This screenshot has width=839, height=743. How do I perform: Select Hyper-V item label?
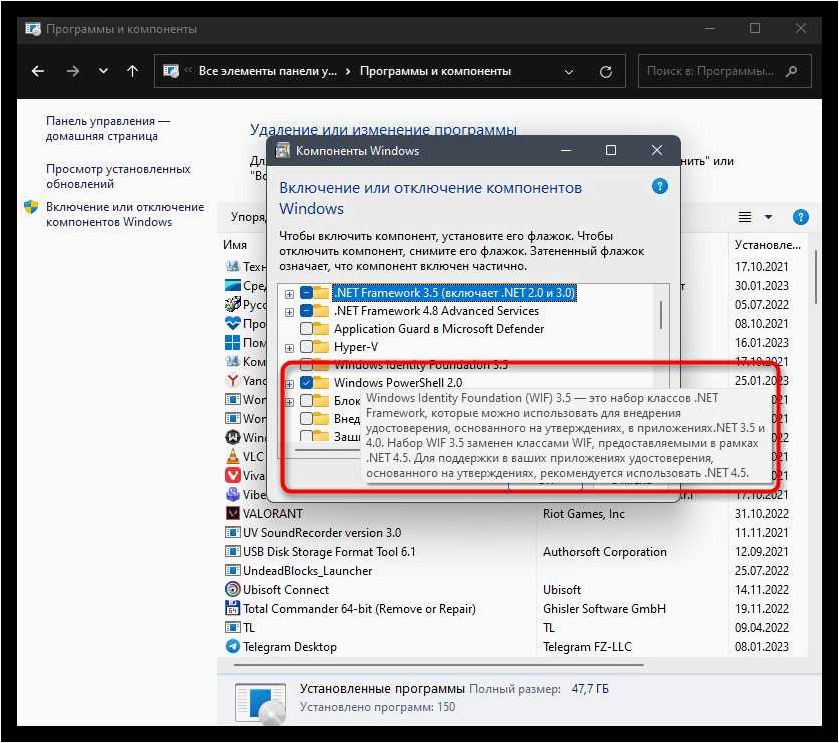(356, 347)
